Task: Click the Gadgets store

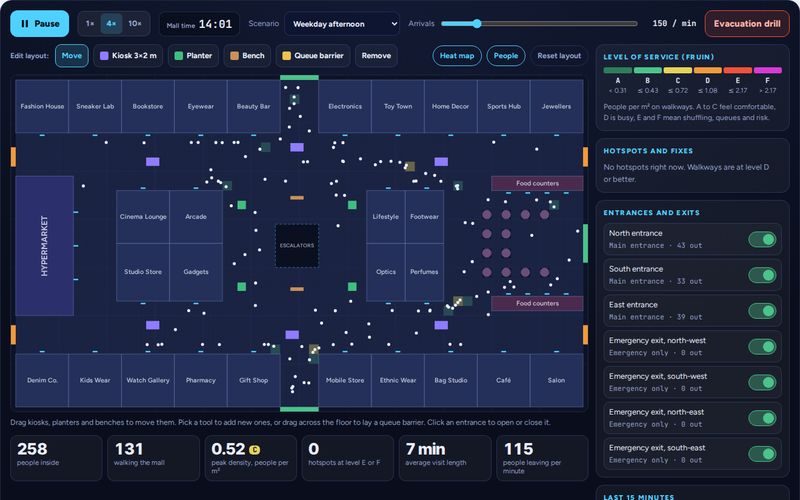Action: [196, 272]
